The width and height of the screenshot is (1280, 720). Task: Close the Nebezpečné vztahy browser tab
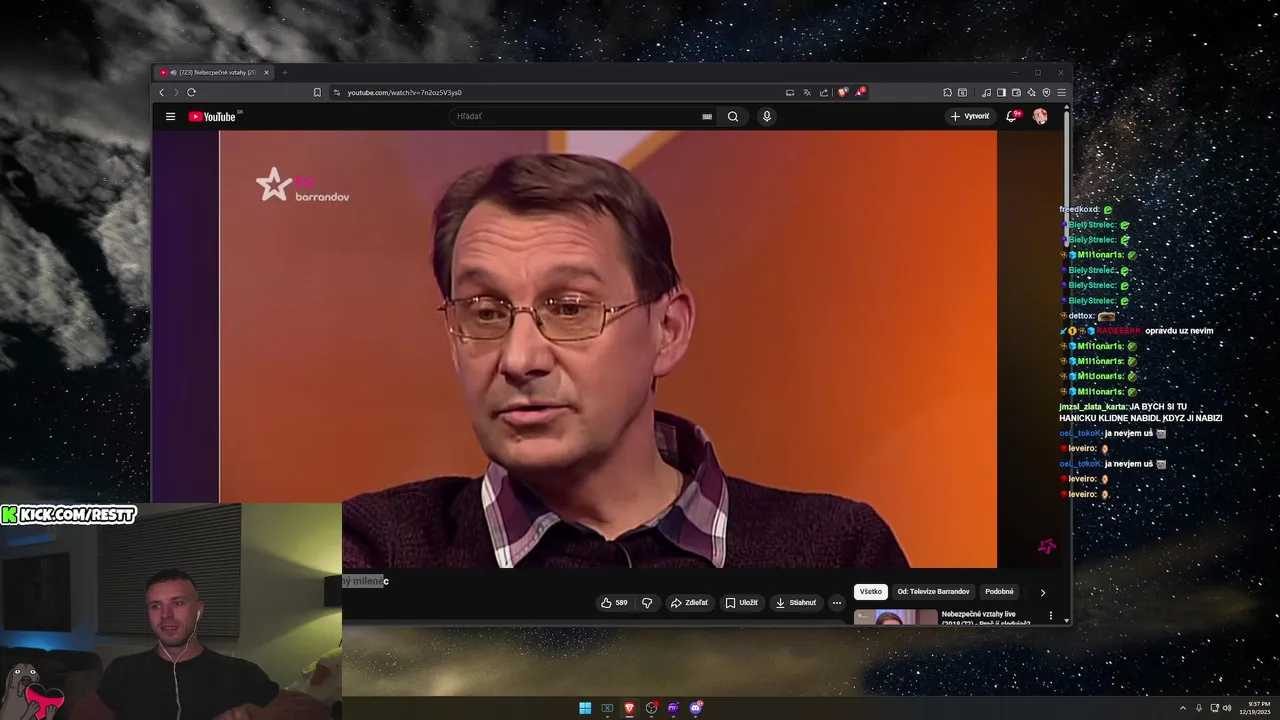266,72
